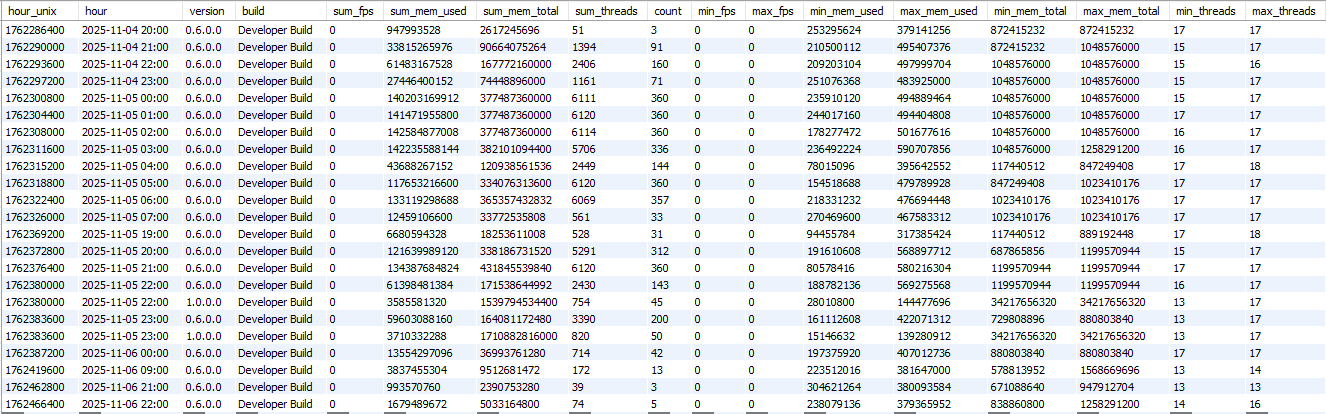1327x414 pixels.
Task: Sort by the hour_unix column header
Action: [x=30, y=10]
